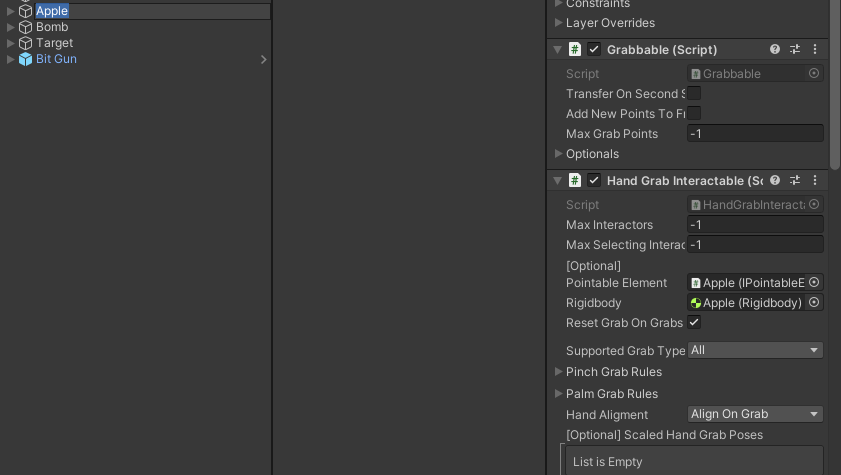Select the Bit Gun prefab name

56,59
